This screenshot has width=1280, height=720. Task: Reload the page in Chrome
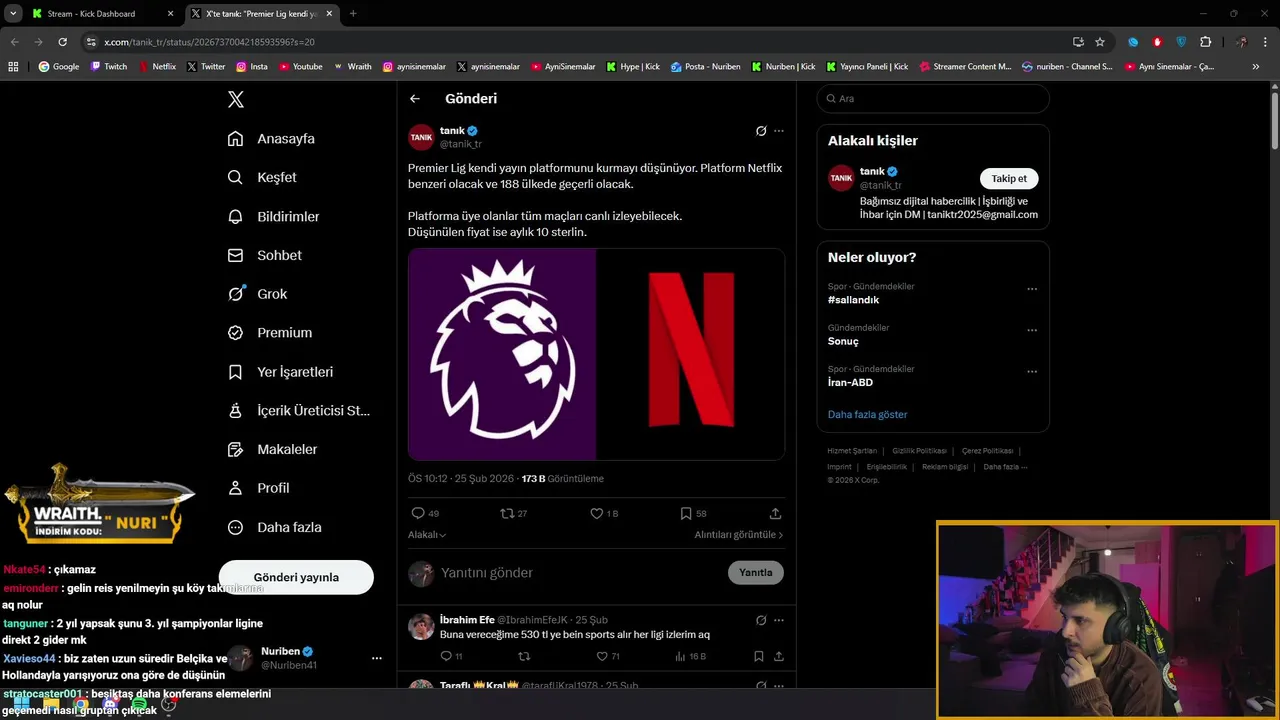62,42
